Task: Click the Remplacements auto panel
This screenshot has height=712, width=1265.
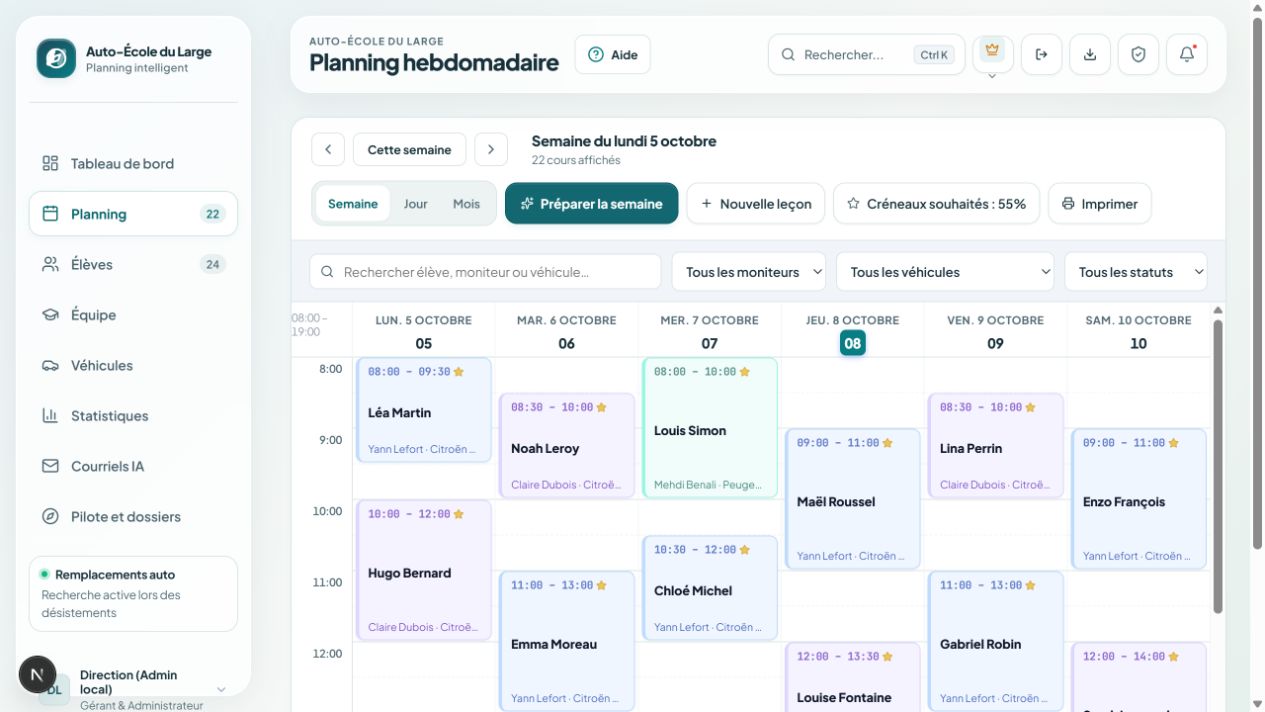Action: (133, 594)
